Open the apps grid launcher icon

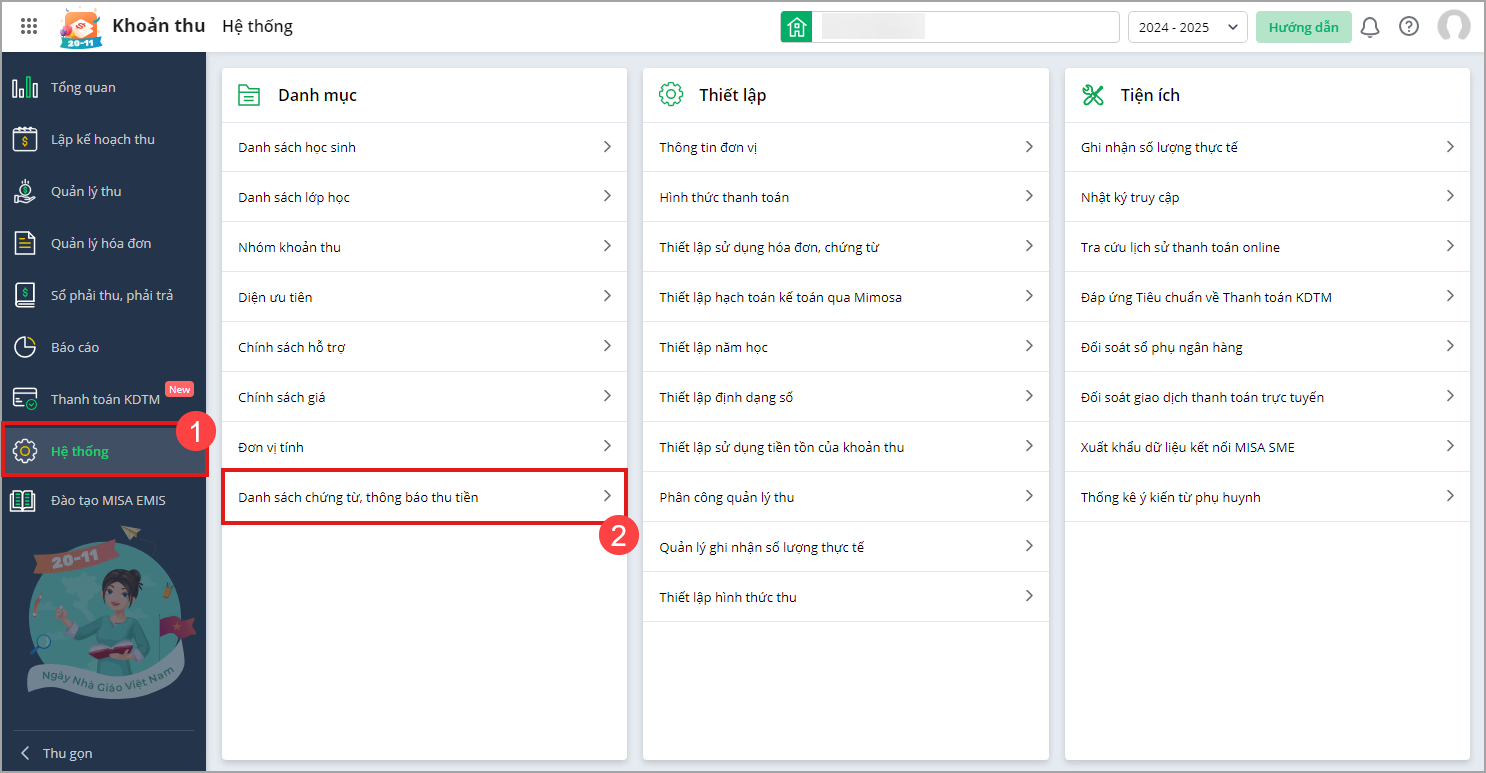(29, 27)
